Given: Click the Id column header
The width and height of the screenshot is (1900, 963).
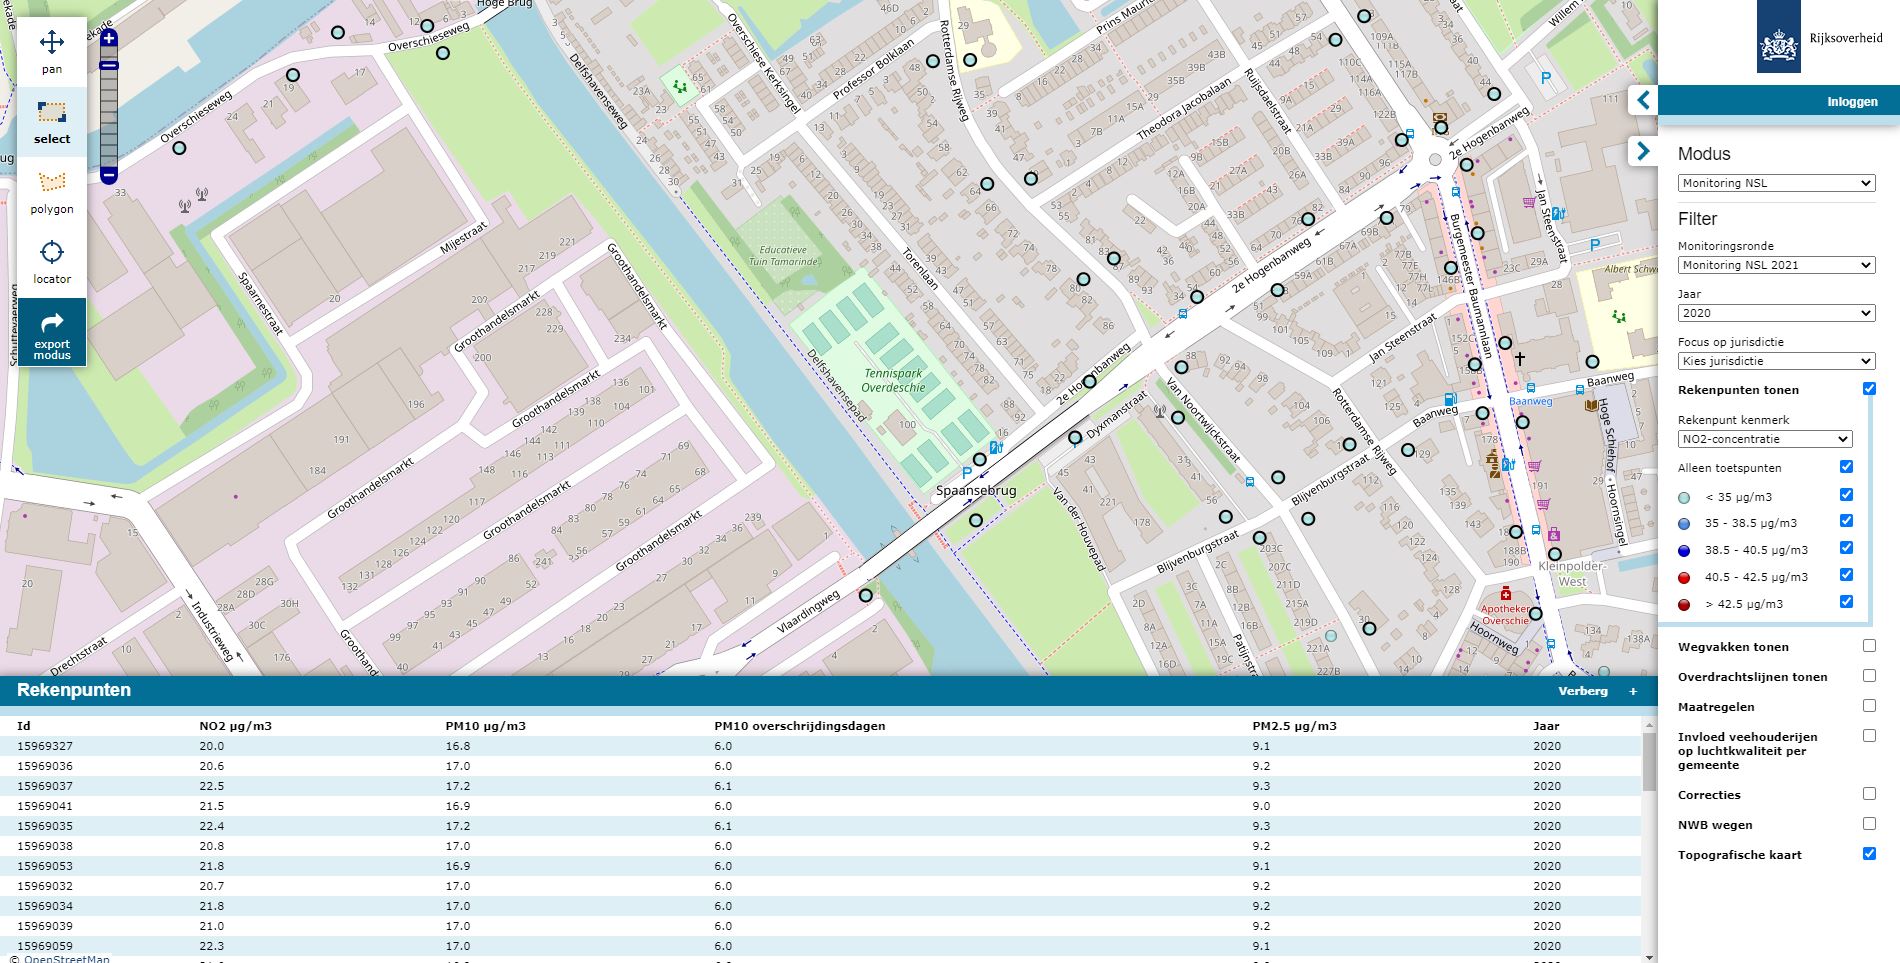Looking at the screenshot, I should (24, 726).
